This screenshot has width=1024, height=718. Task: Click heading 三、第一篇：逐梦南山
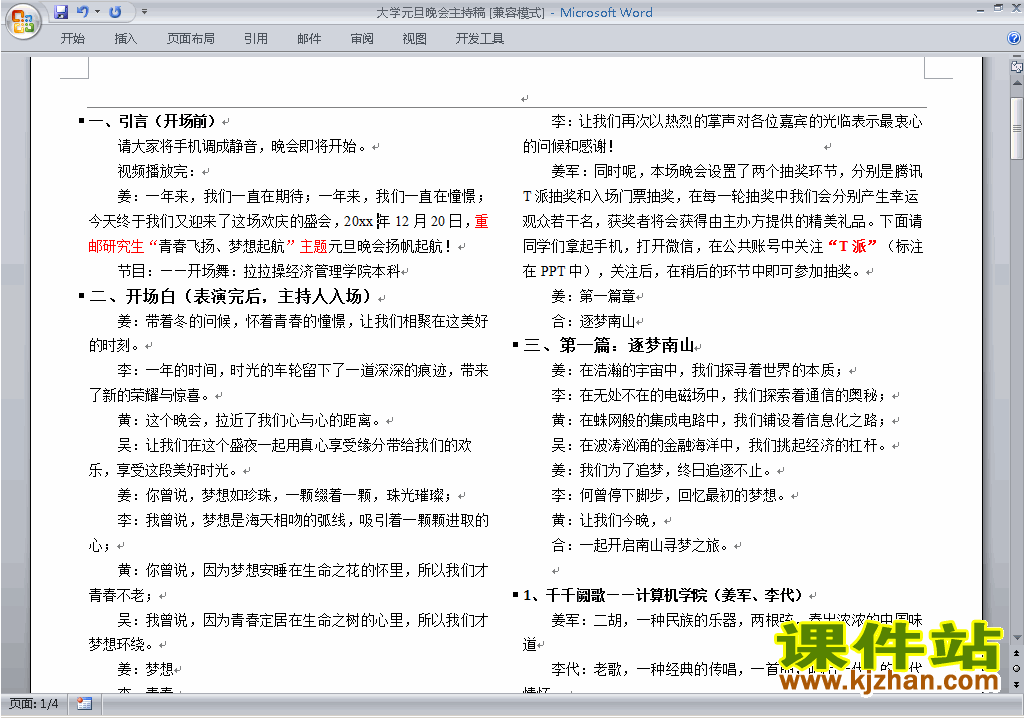(x=609, y=345)
